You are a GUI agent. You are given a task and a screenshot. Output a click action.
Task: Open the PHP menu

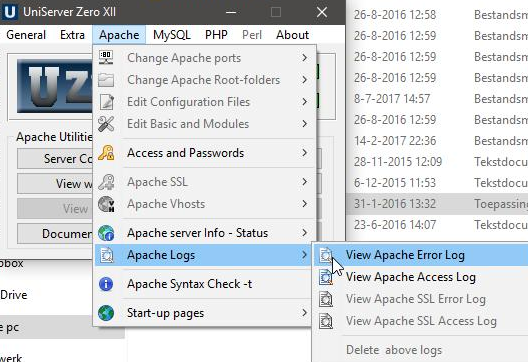216,35
